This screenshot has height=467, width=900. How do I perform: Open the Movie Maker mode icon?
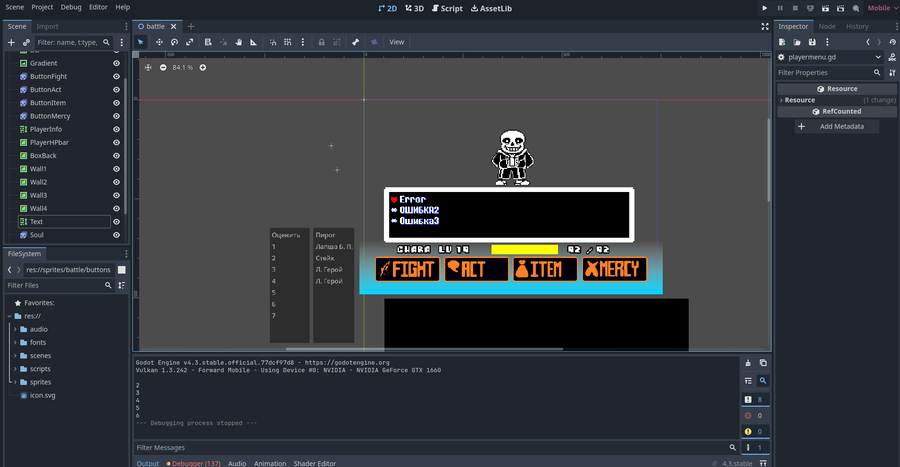(x=856, y=8)
